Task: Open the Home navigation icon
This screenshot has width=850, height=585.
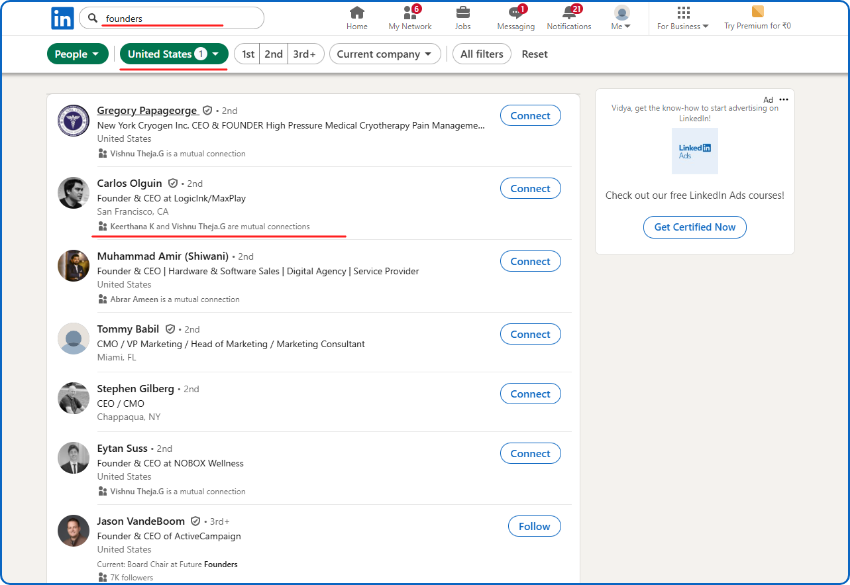Action: click(357, 18)
